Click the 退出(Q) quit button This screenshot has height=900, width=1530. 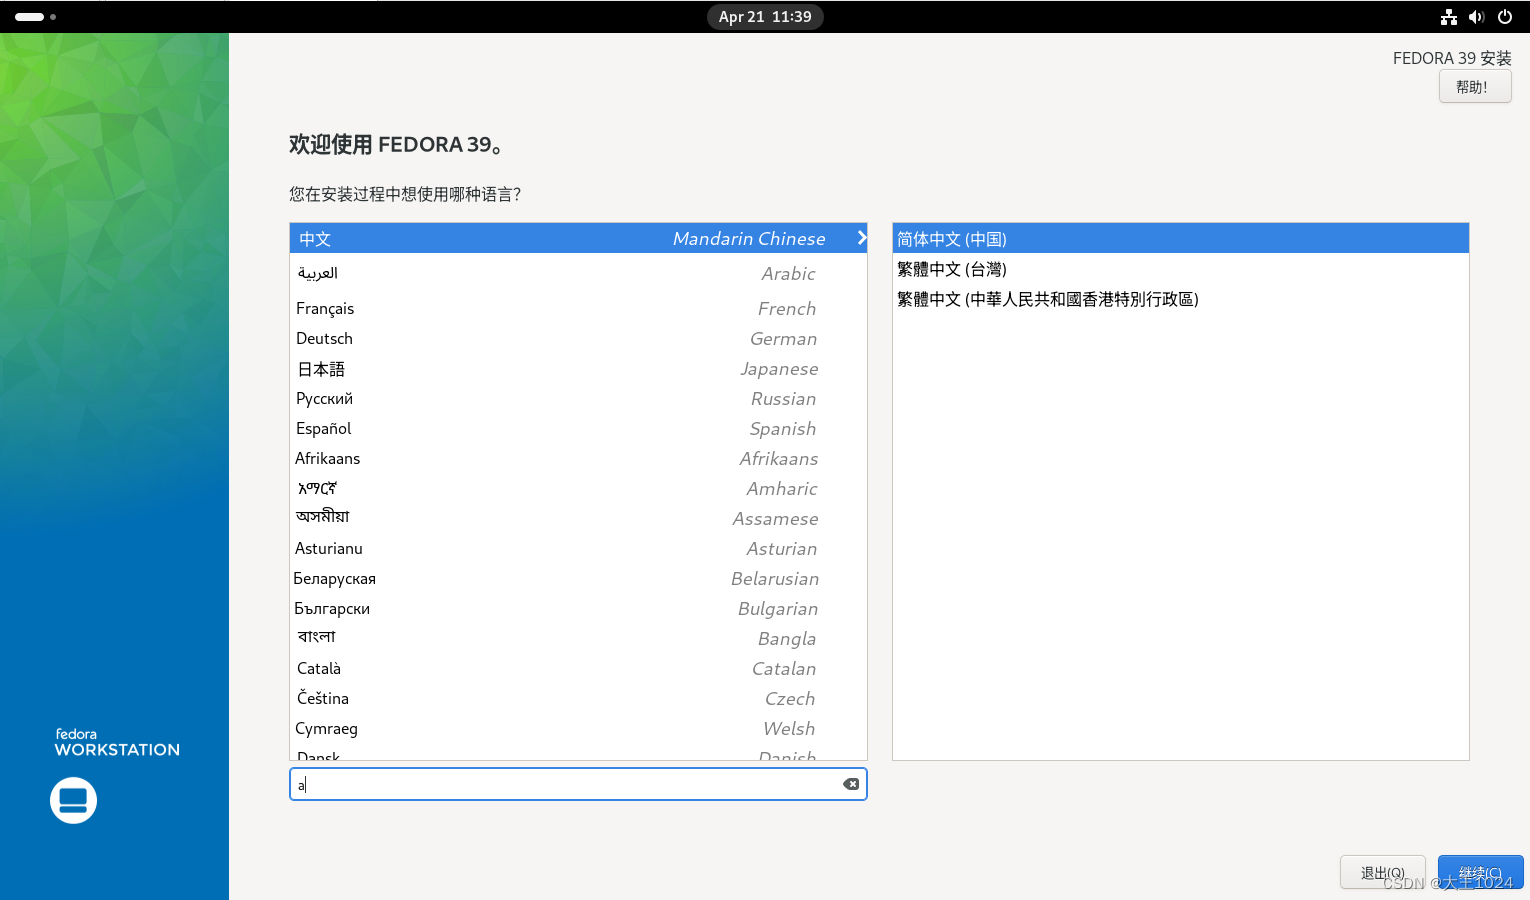click(1383, 873)
